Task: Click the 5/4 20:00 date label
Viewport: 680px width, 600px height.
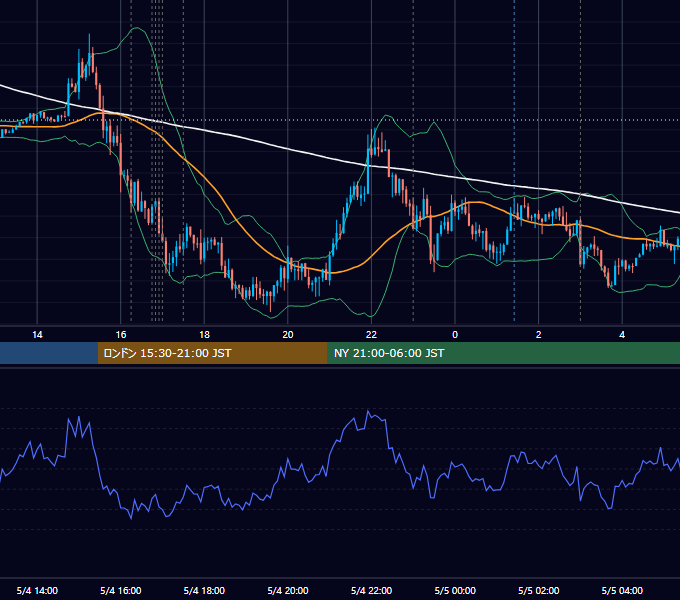Action: coord(288,591)
